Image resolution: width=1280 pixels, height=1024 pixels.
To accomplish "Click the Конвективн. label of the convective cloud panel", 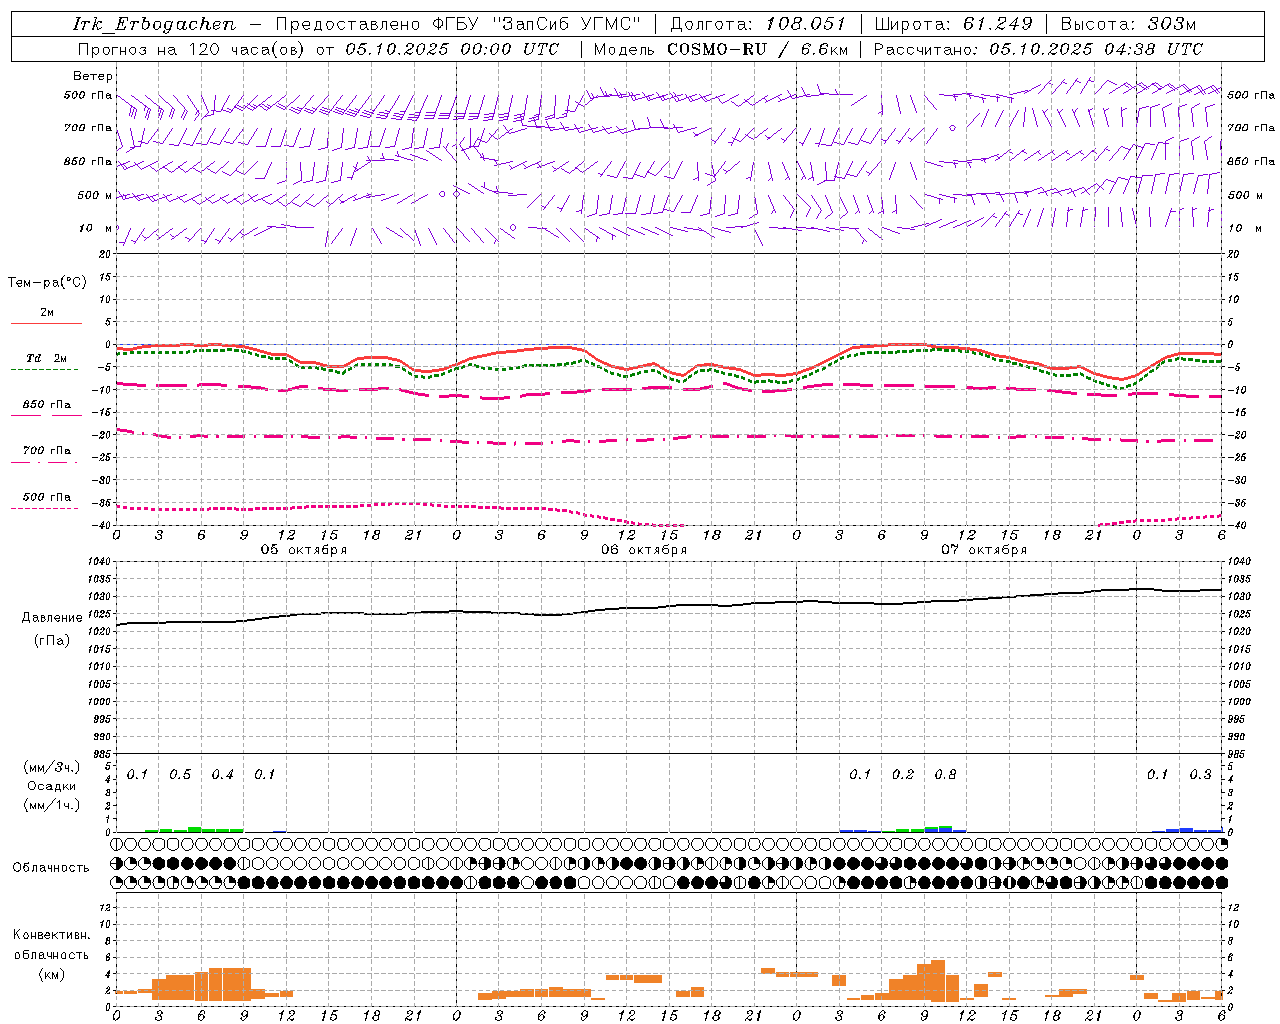I will coord(51,936).
